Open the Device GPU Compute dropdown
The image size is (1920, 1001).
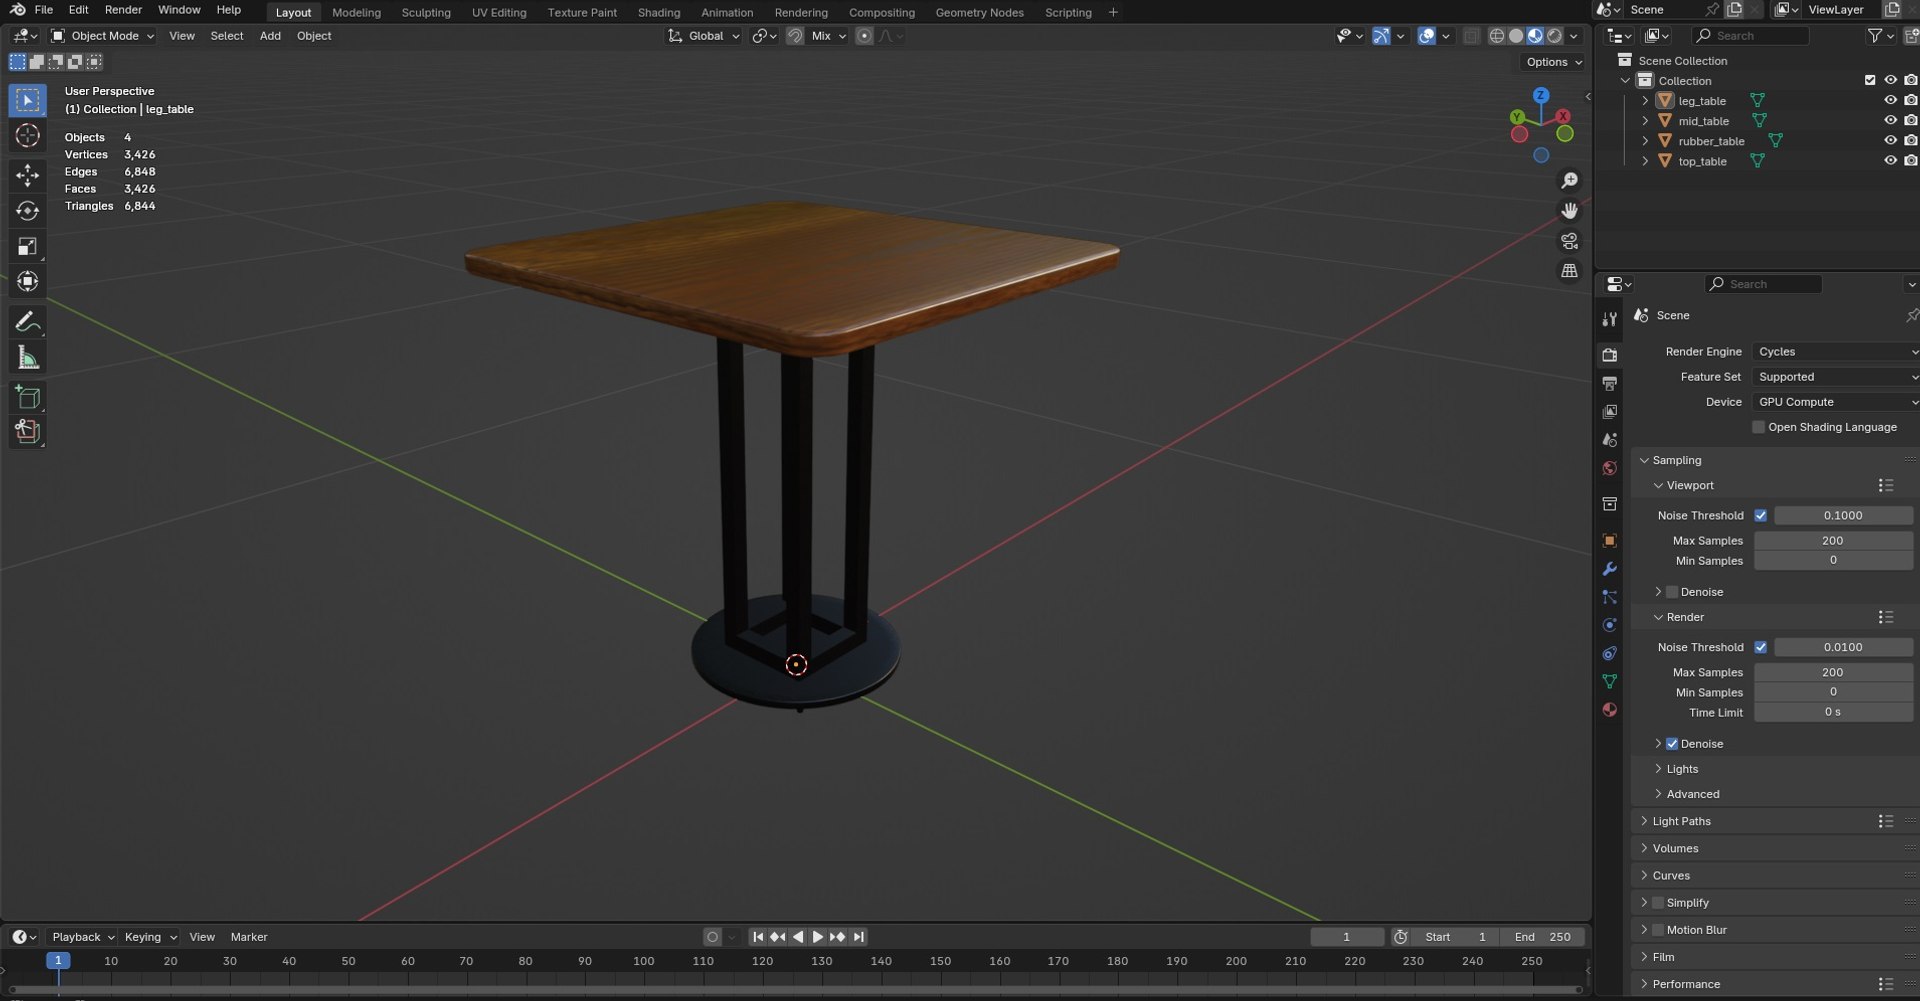1836,402
